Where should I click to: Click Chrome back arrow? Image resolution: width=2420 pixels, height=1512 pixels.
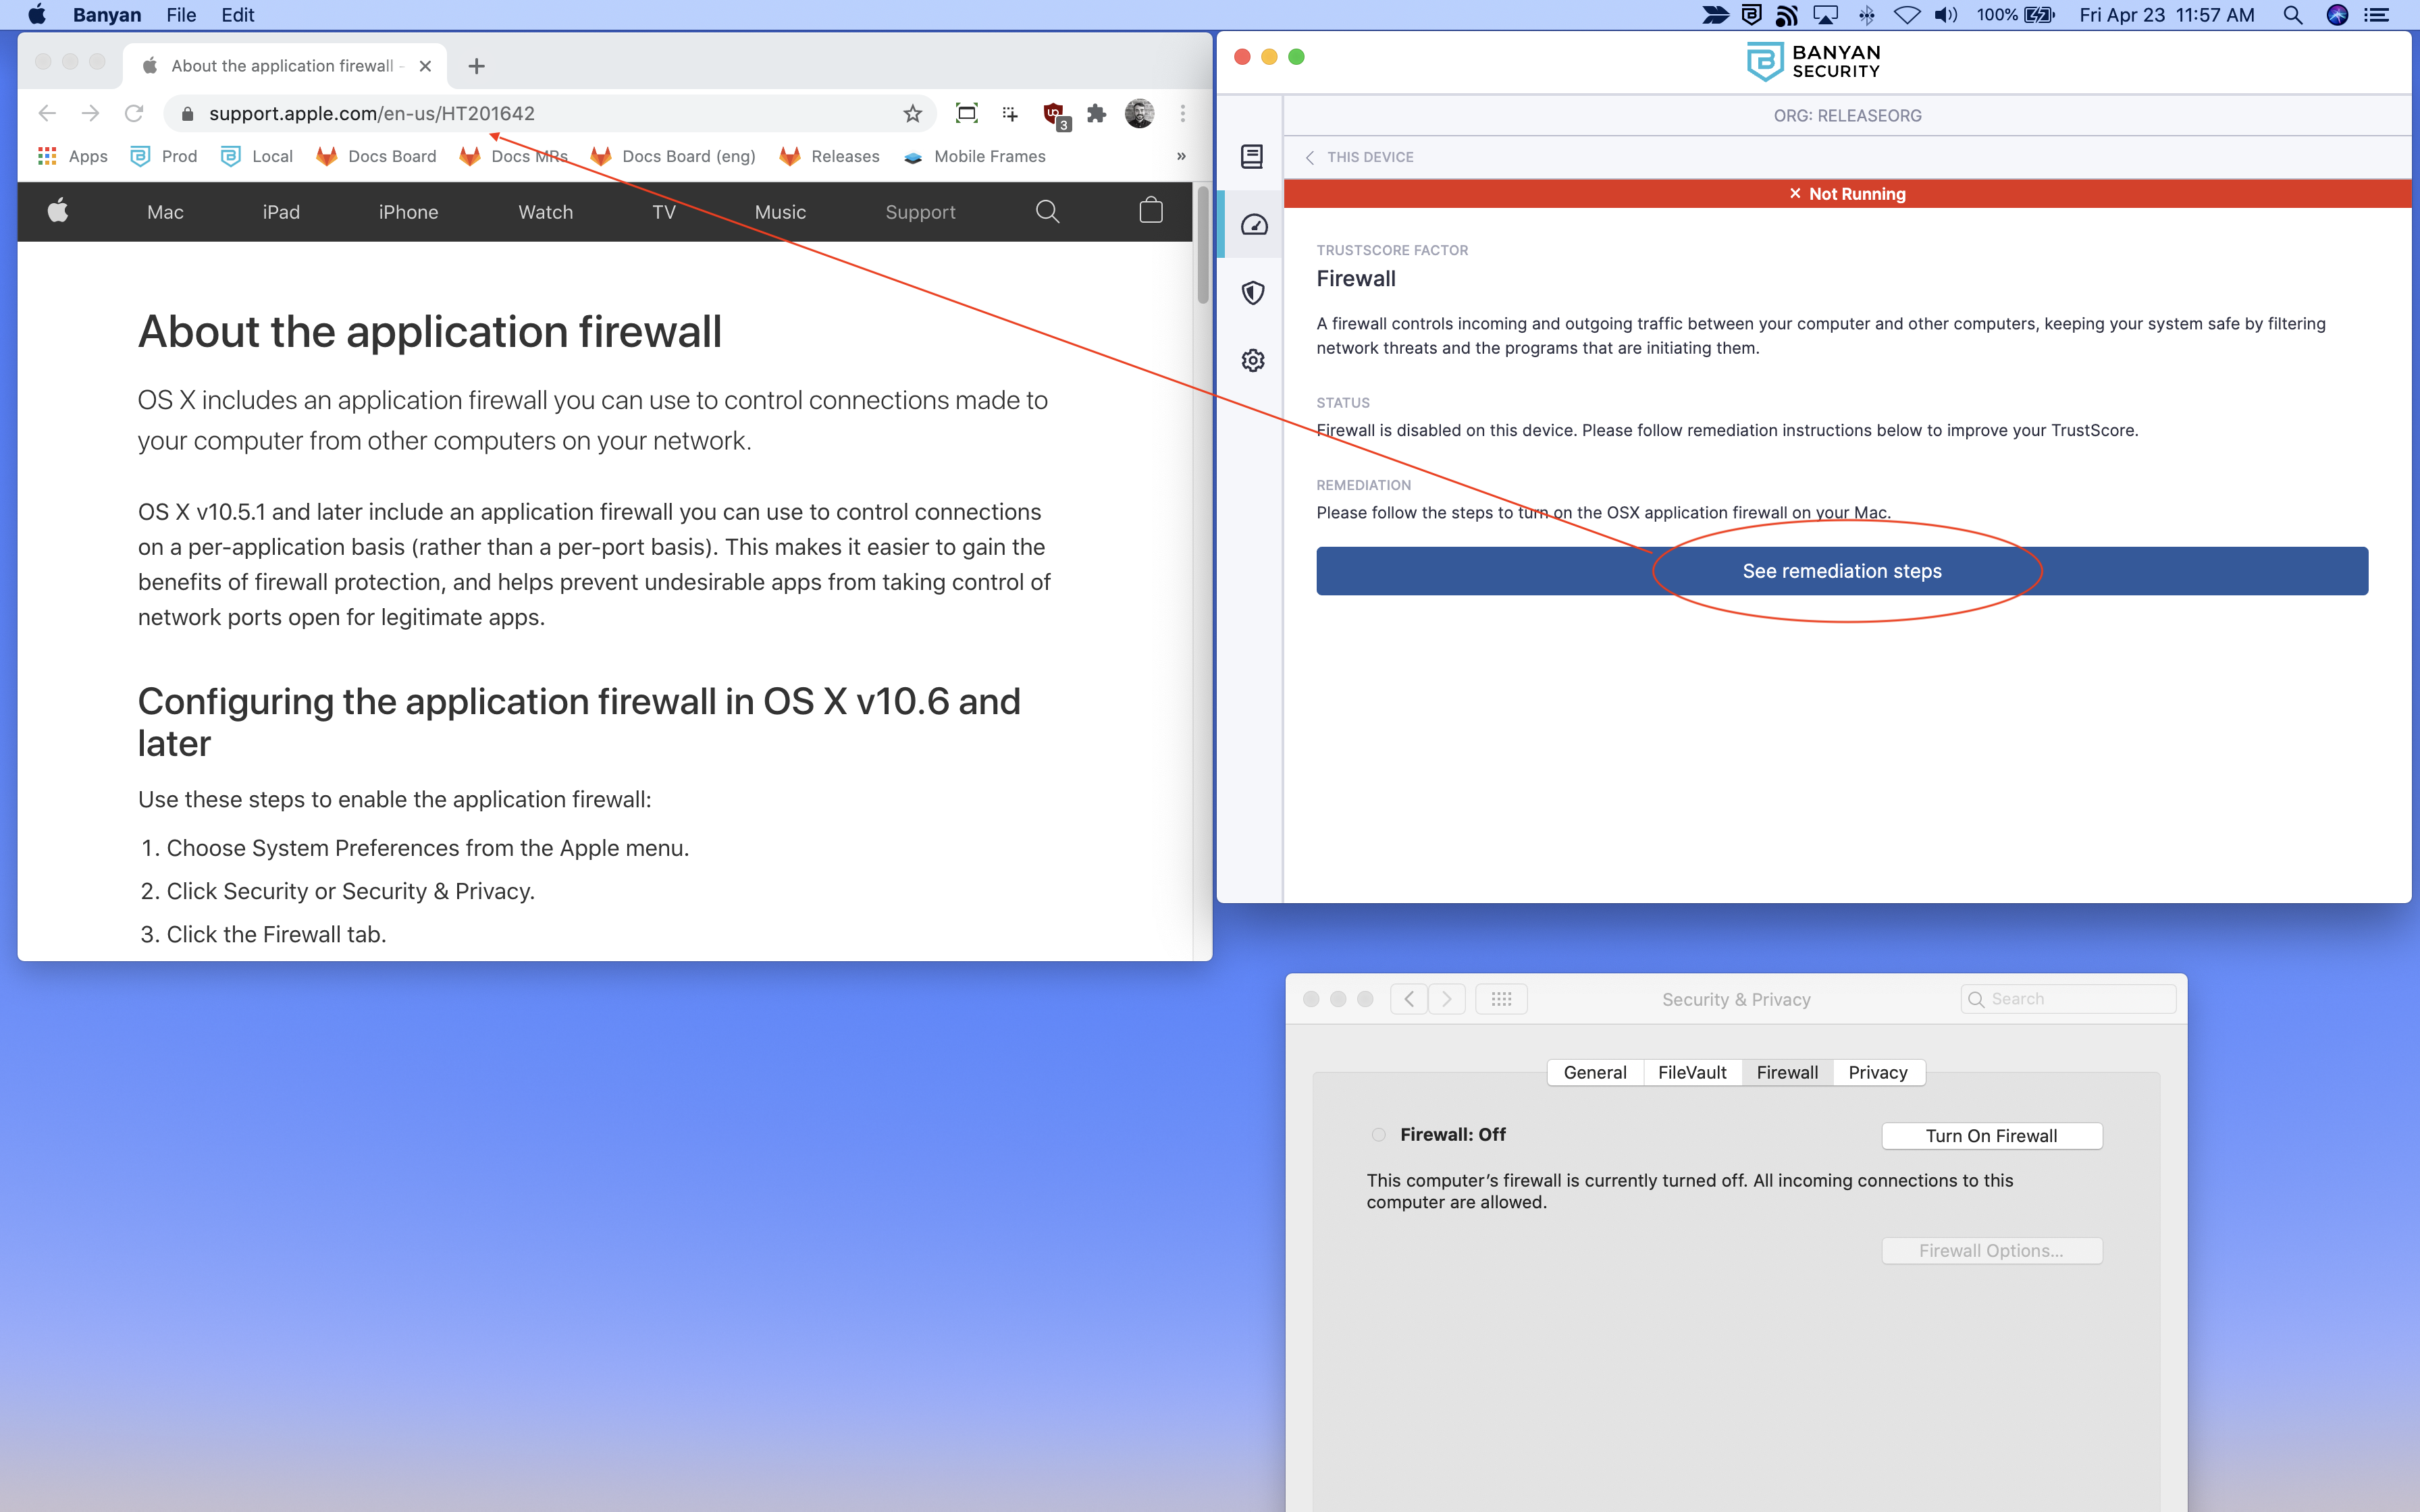click(47, 113)
